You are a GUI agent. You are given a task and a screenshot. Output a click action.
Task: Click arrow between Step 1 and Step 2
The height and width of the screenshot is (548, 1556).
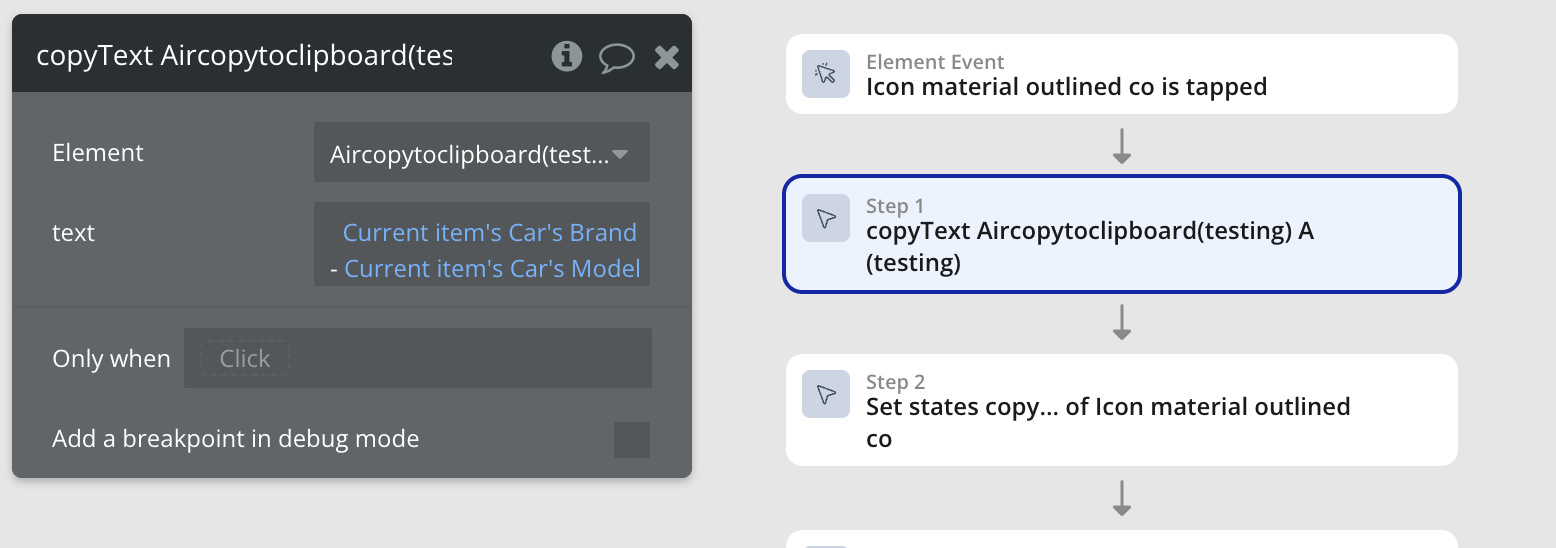pos(1122,322)
